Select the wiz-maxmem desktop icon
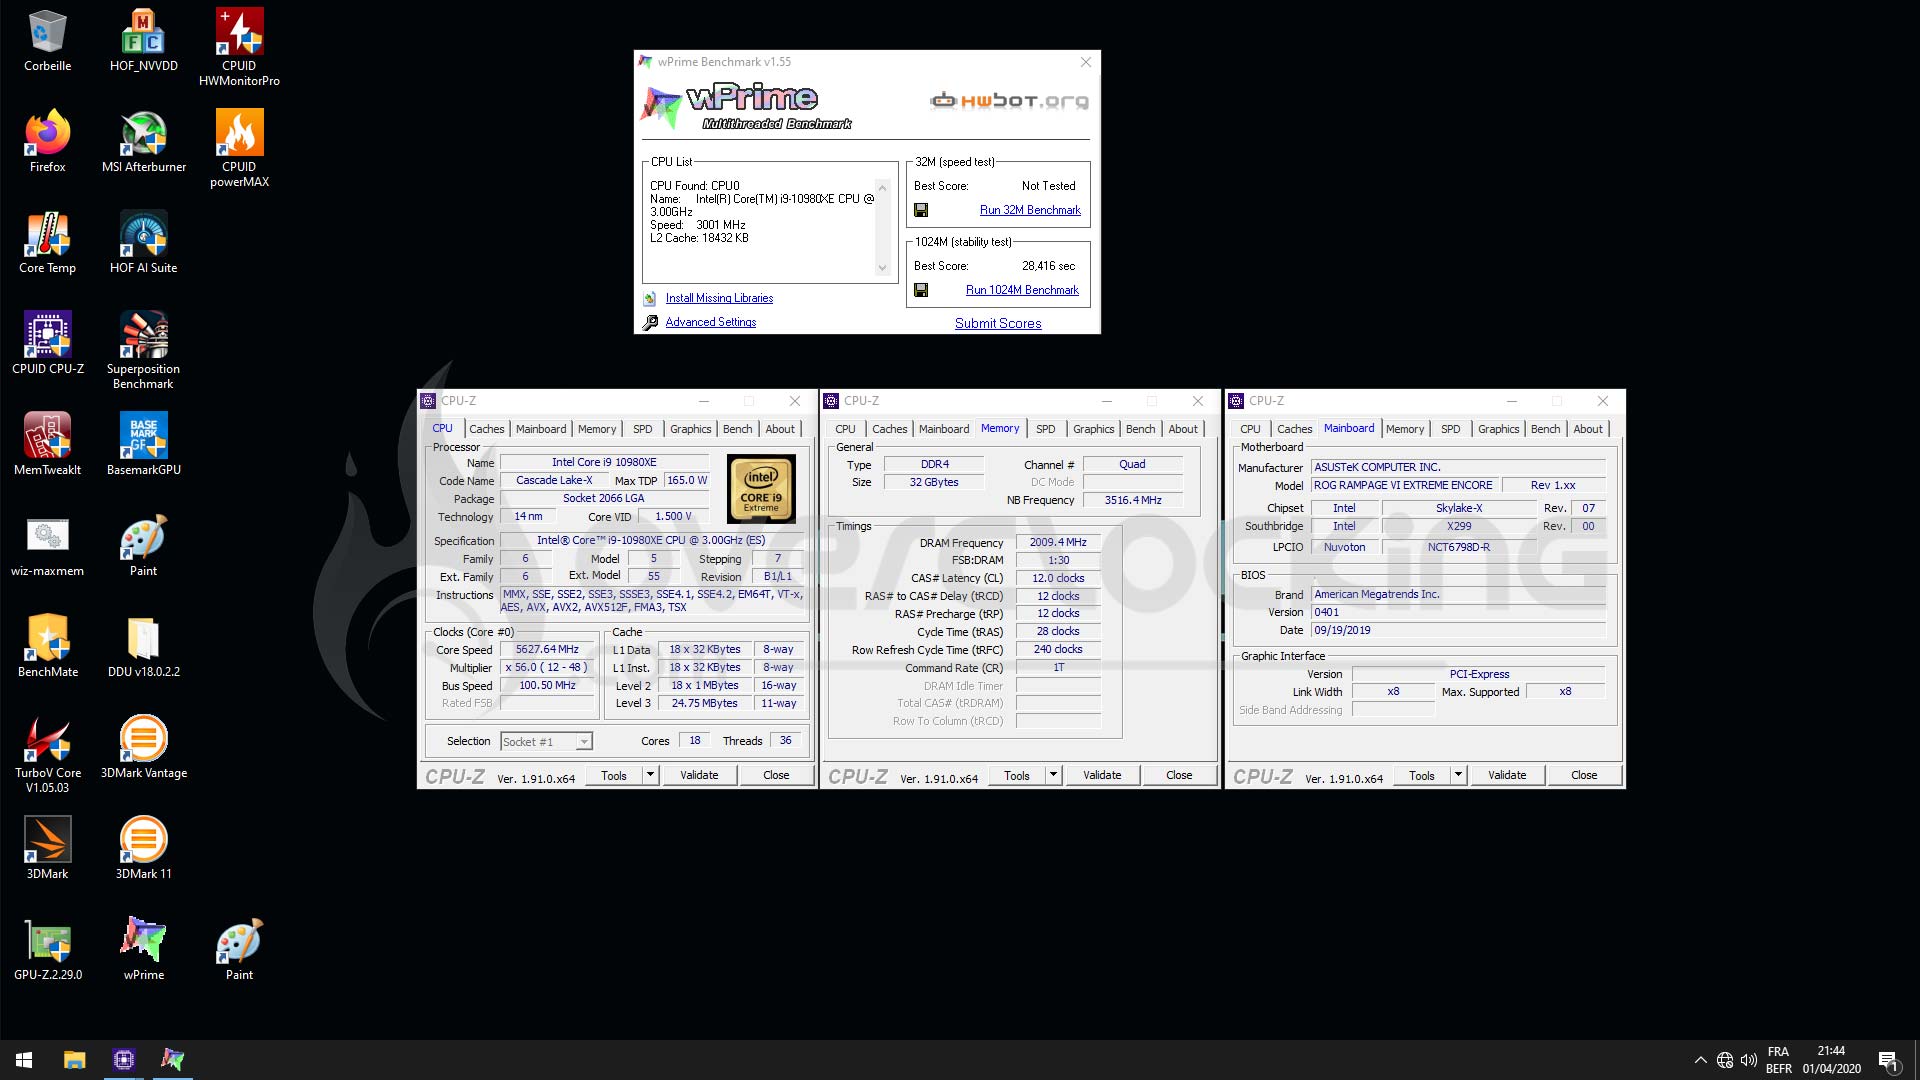Viewport: 1920px width, 1080px height. point(47,546)
